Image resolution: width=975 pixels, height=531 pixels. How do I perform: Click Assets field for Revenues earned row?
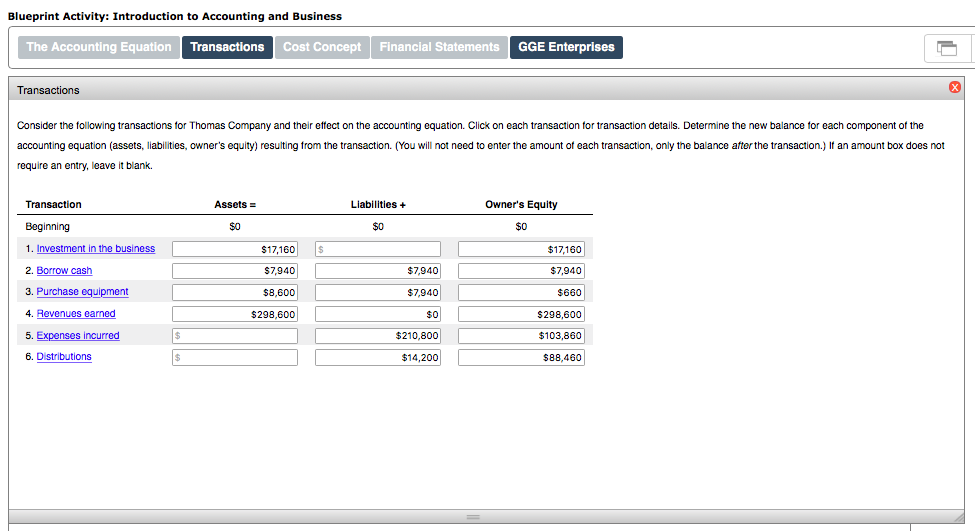pos(235,314)
